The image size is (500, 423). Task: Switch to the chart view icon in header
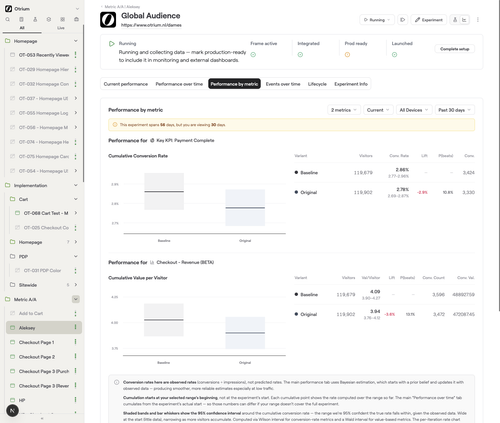[x=464, y=20]
